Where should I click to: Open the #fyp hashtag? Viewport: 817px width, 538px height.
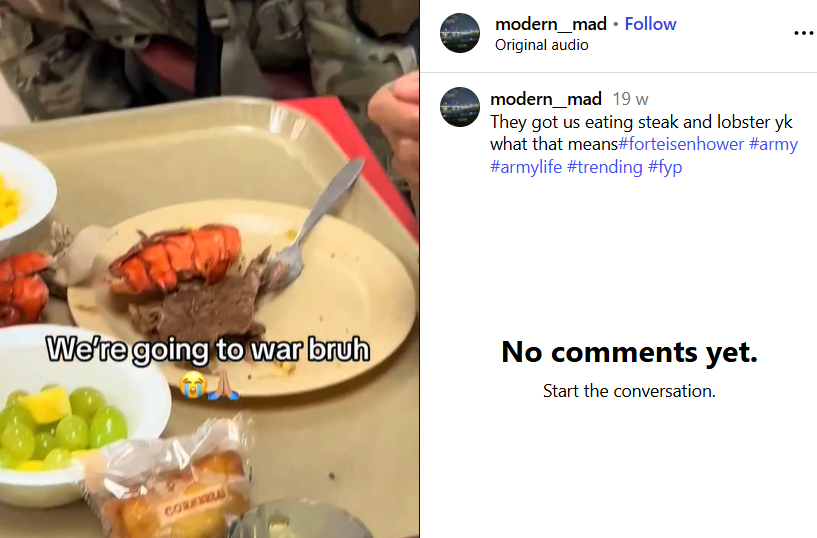click(665, 167)
